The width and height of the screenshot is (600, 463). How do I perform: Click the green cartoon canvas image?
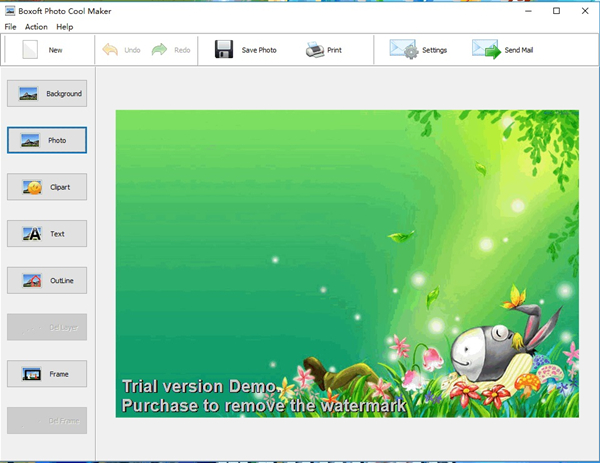347,264
